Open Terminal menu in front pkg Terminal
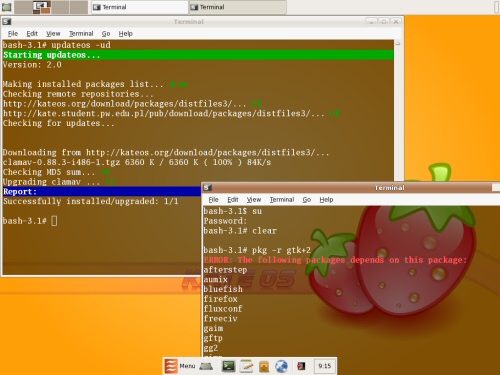The image size is (500, 375). tap(282, 200)
